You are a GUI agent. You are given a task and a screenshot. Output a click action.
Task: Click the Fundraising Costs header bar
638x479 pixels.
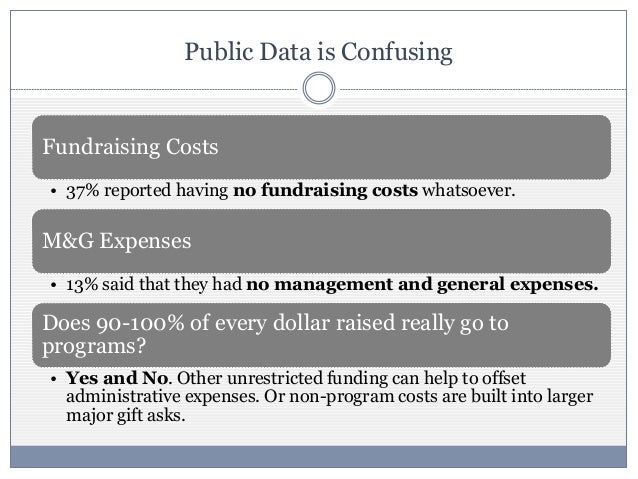coord(319,146)
